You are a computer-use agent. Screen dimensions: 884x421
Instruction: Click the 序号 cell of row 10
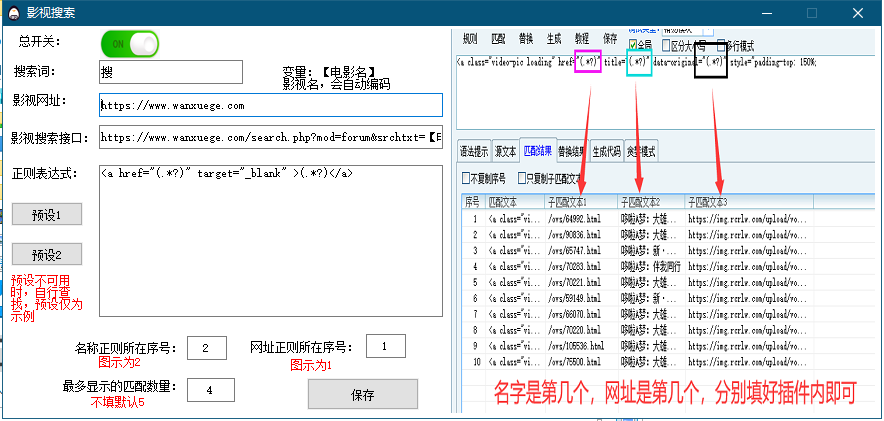[x=477, y=361]
